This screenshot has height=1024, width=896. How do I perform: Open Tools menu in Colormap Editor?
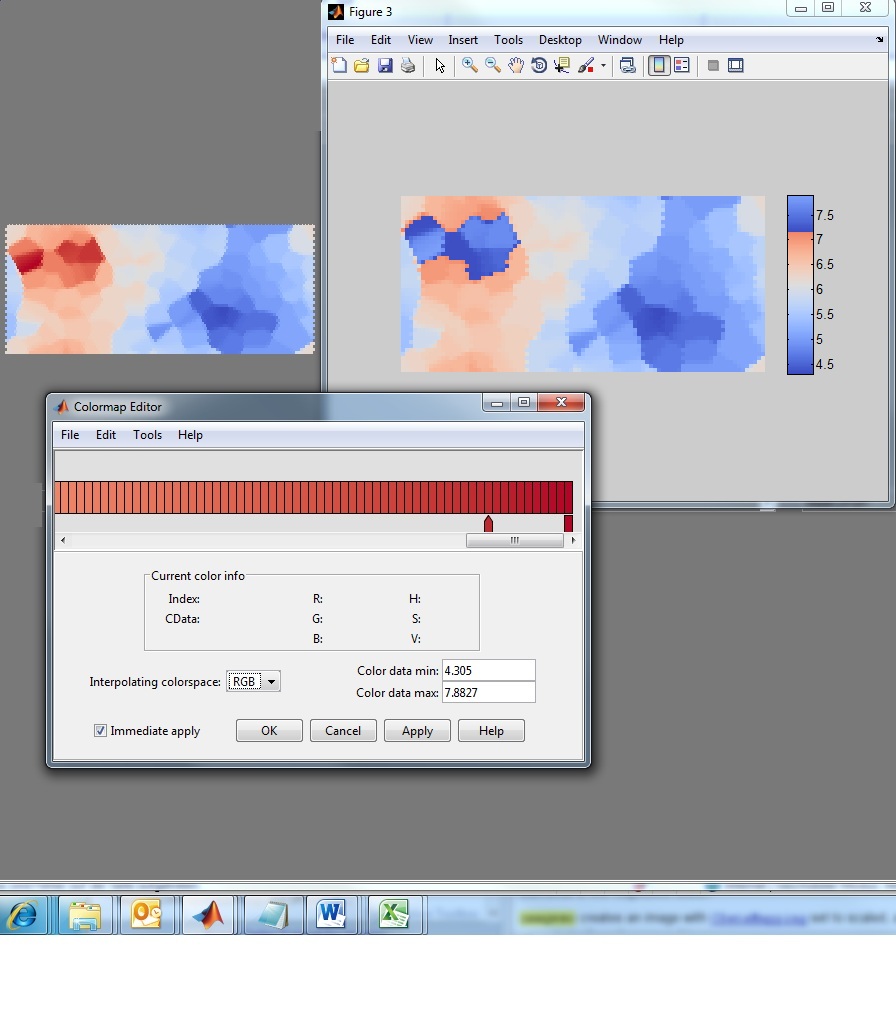tap(147, 435)
